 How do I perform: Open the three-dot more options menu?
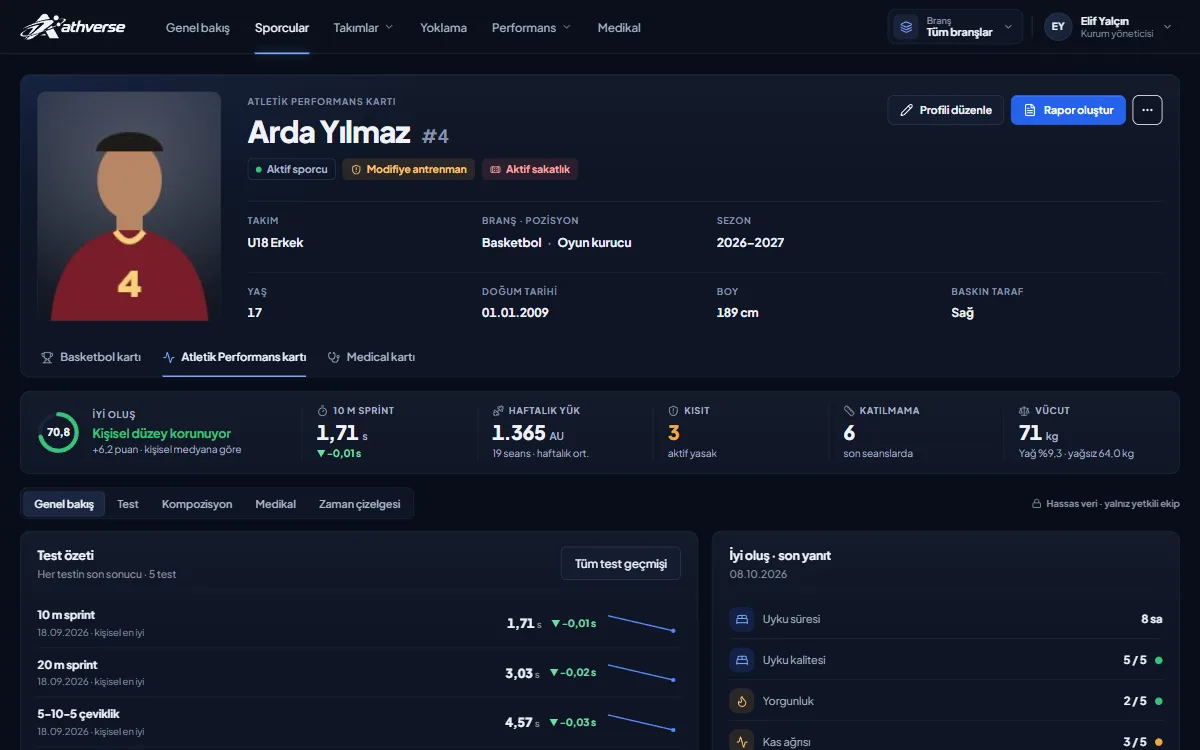pos(1147,110)
